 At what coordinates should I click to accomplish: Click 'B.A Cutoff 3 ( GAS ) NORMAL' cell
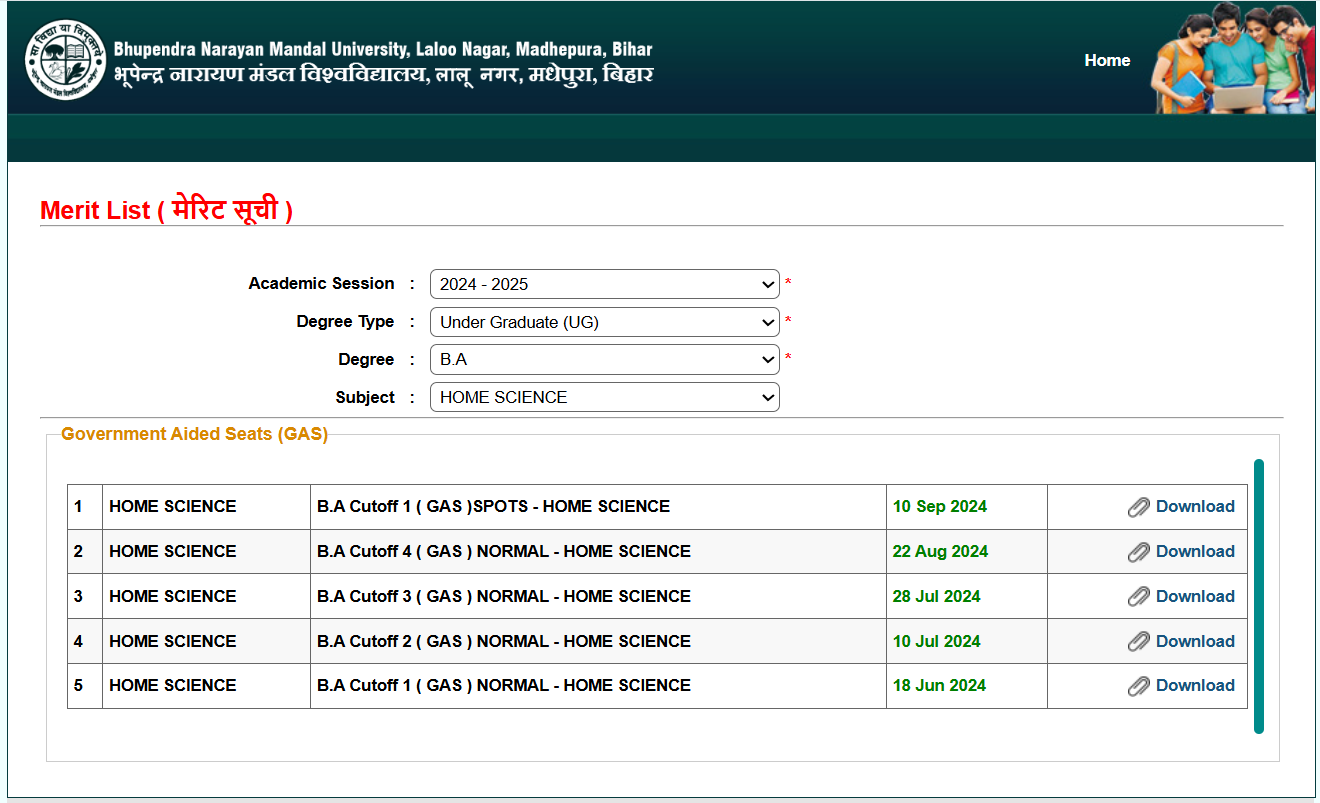coord(598,596)
